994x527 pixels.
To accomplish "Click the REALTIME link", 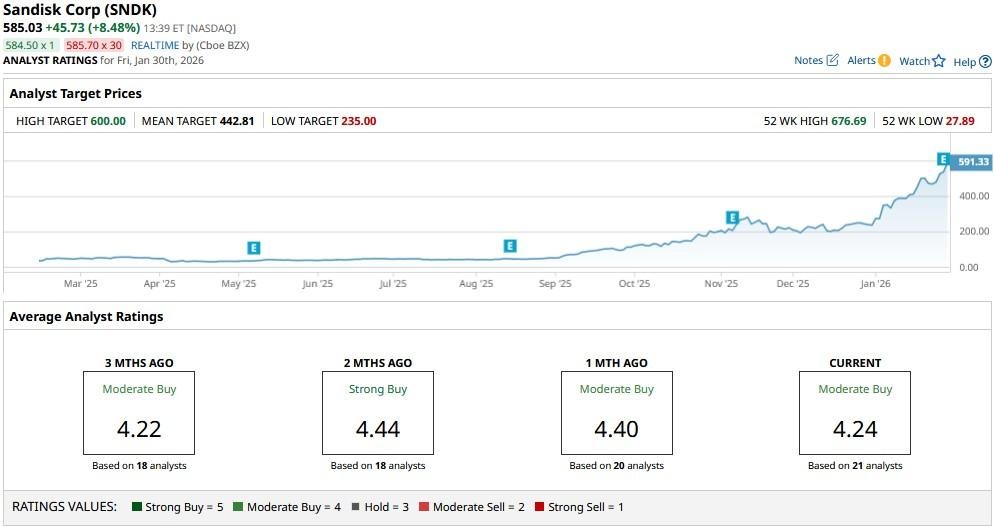I will click(x=155, y=45).
